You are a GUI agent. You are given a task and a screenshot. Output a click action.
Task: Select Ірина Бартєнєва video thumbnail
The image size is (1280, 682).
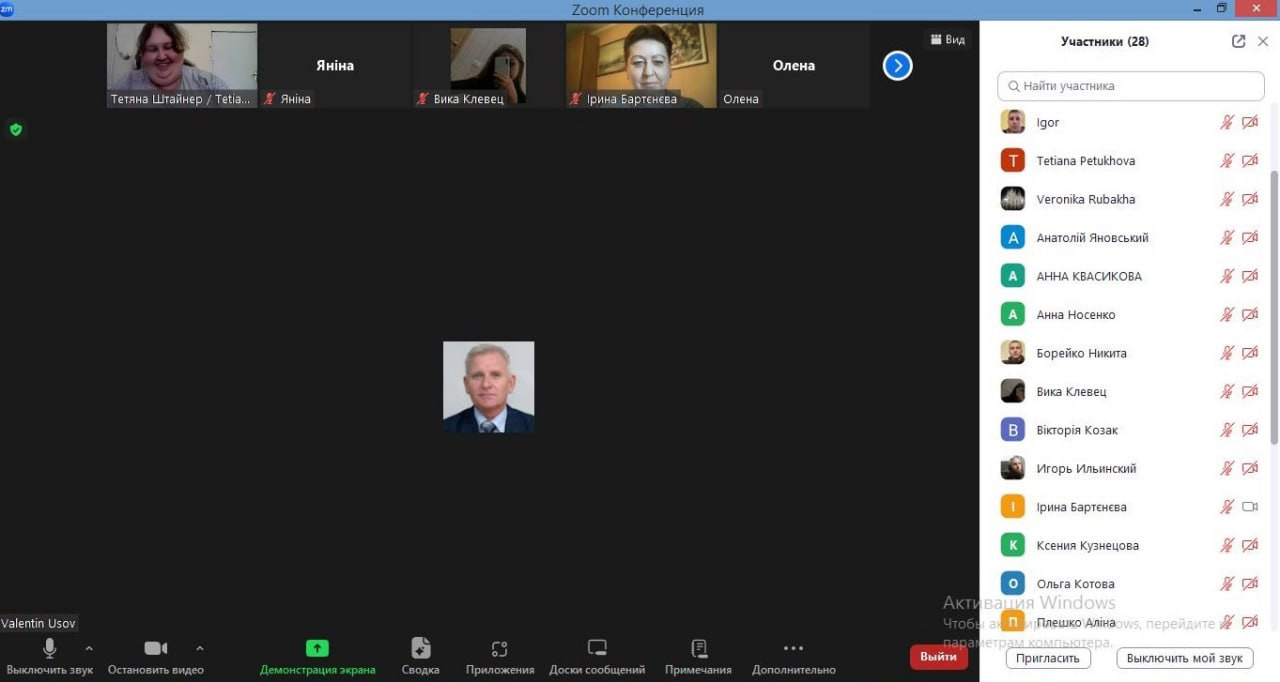point(641,65)
